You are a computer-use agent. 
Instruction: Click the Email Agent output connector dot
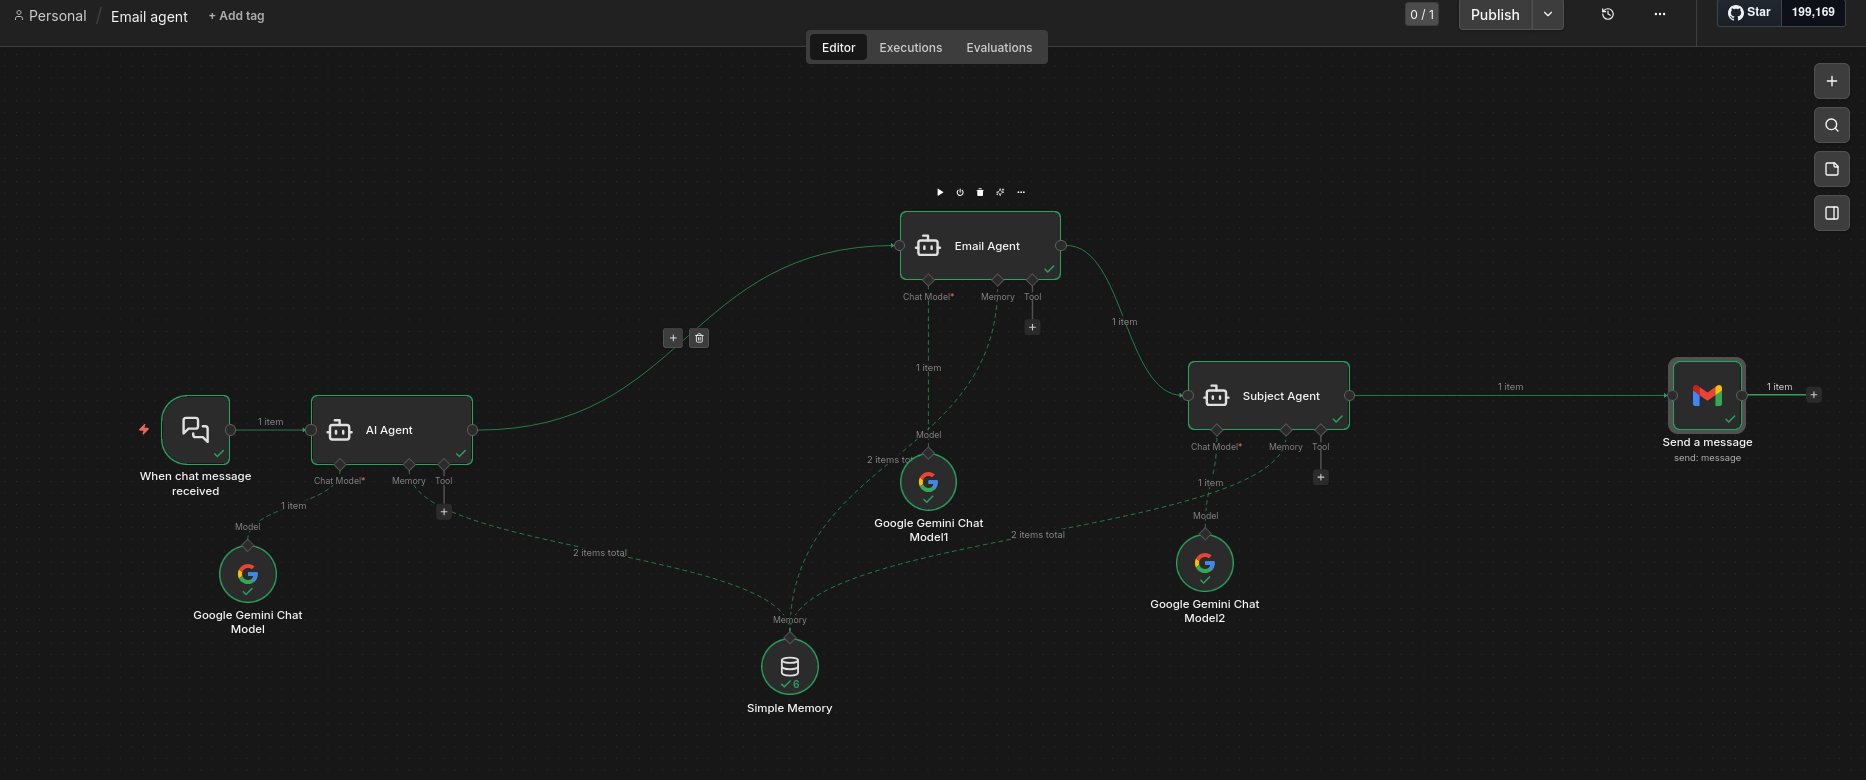click(1061, 246)
